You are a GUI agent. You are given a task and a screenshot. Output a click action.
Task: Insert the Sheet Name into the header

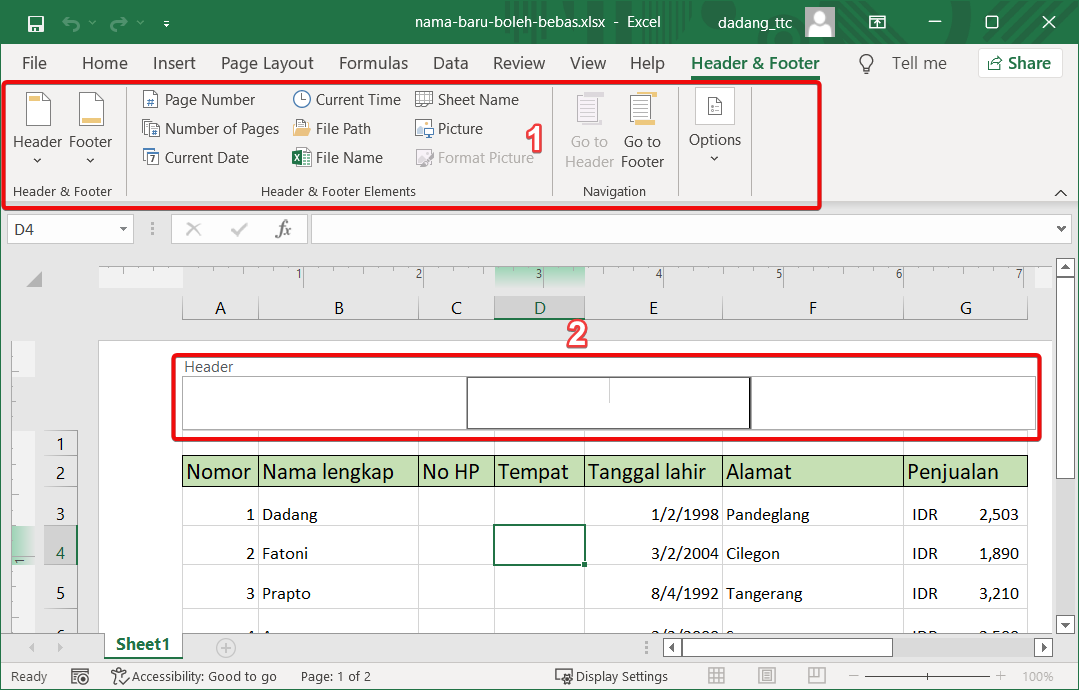click(x=466, y=99)
